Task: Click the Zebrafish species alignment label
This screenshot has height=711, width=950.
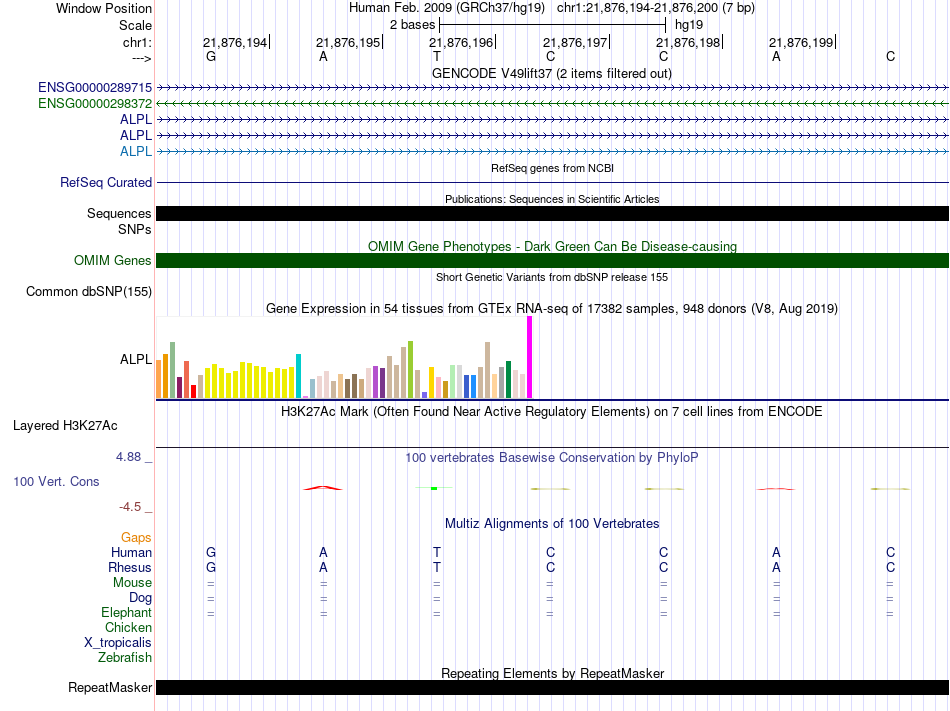Action: coord(125,657)
